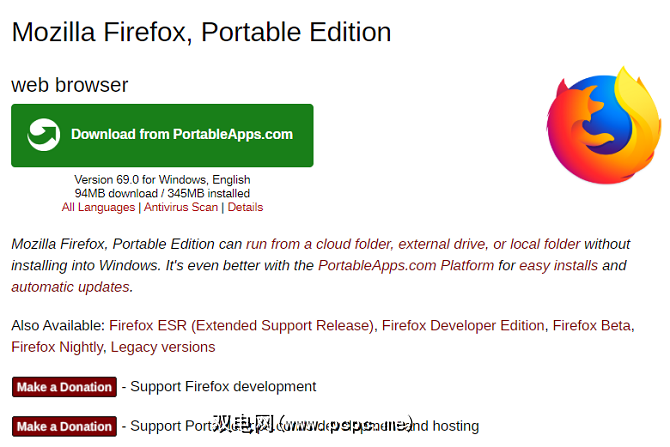
Task: Open Firefox ESR (Extended Support Release) link
Action: tap(242, 326)
